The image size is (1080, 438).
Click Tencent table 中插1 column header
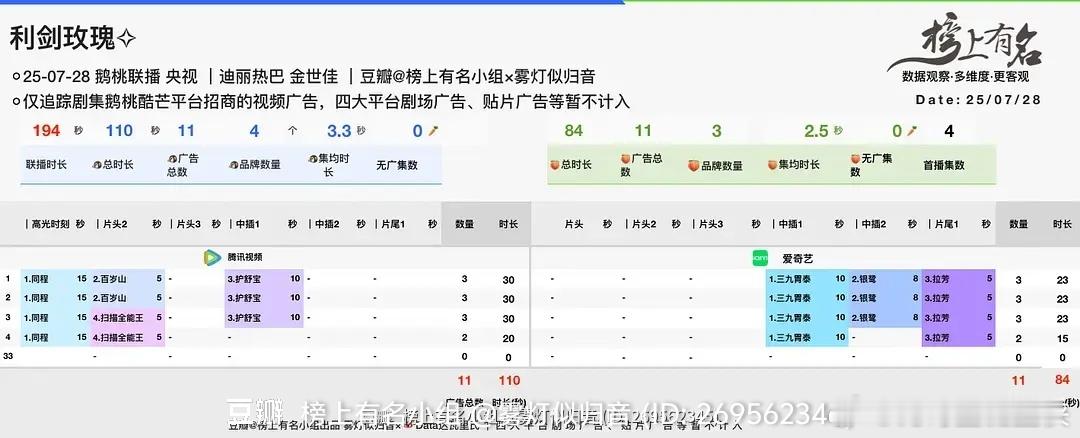(245, 224)
